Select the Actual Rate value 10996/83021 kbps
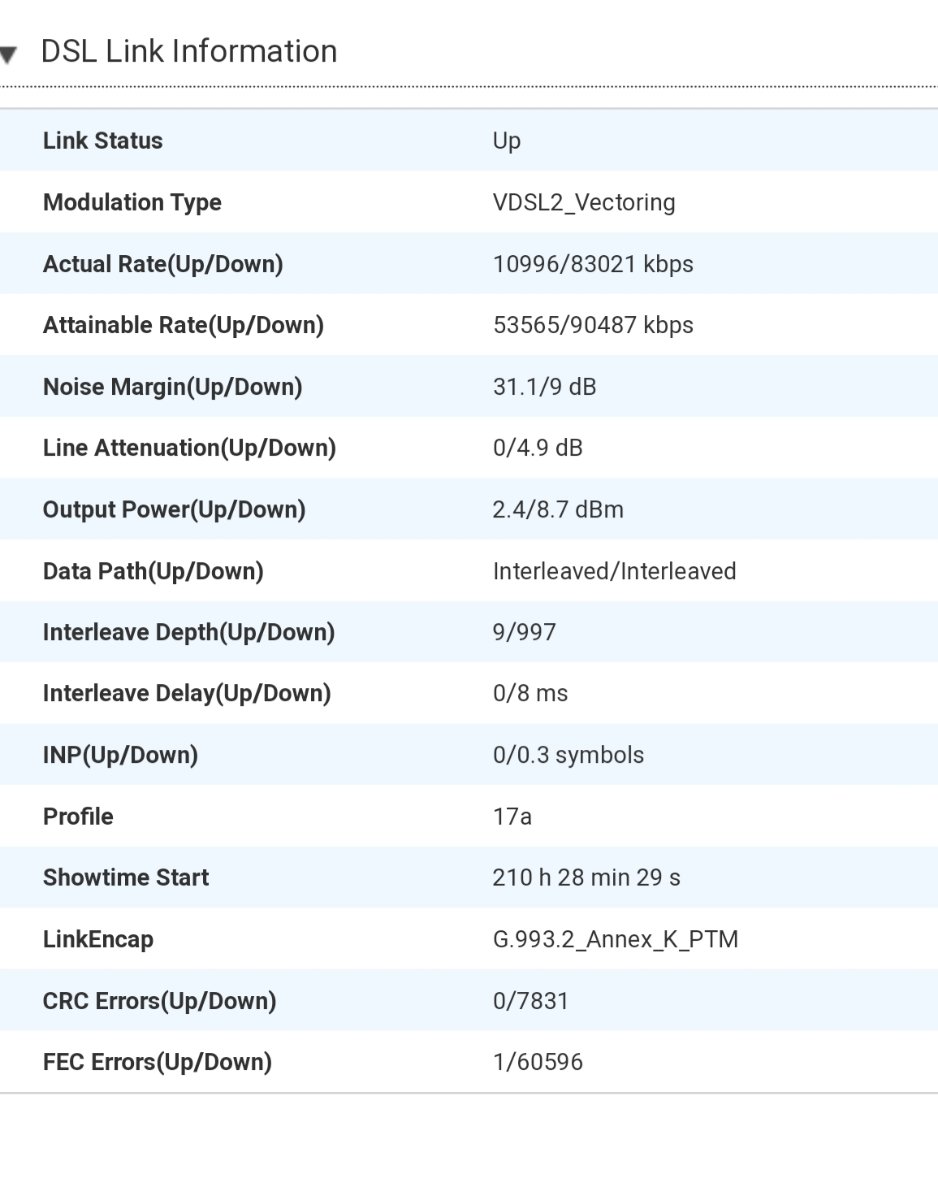 pyautogui.click(x=593, y=264)
